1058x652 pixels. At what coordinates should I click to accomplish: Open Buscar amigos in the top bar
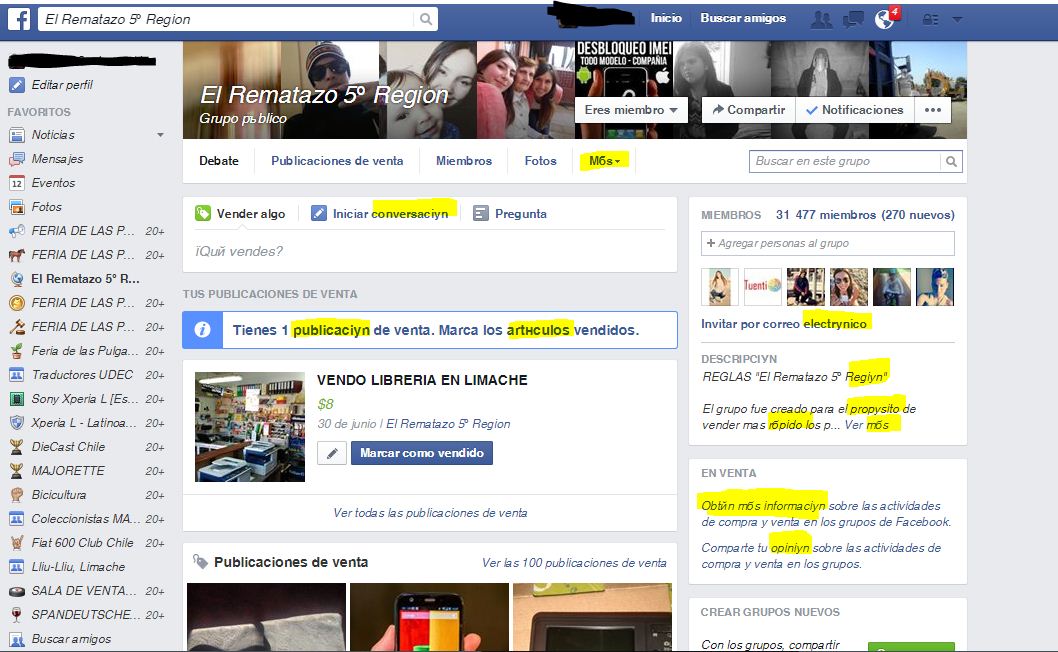[743, 18]
